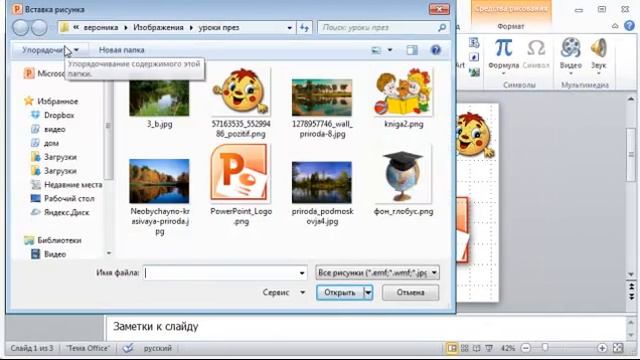Open the change view icon in dialog toolbar
640x360 pixels.
(376, 50)
